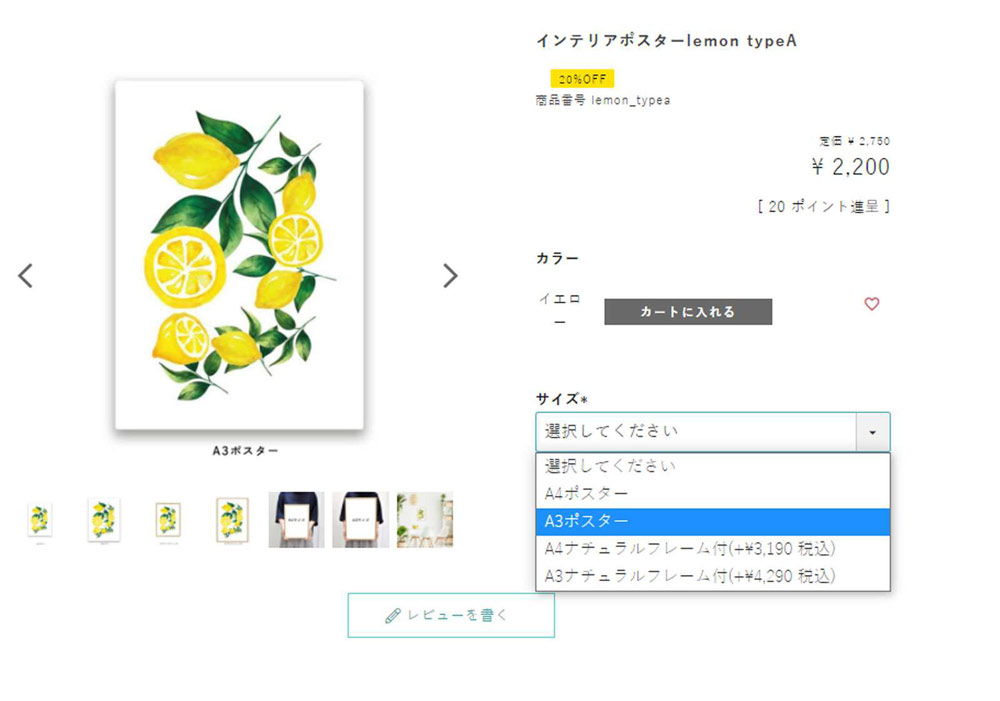Select A3ナチュラルフレーム付 option

(712, 576)
